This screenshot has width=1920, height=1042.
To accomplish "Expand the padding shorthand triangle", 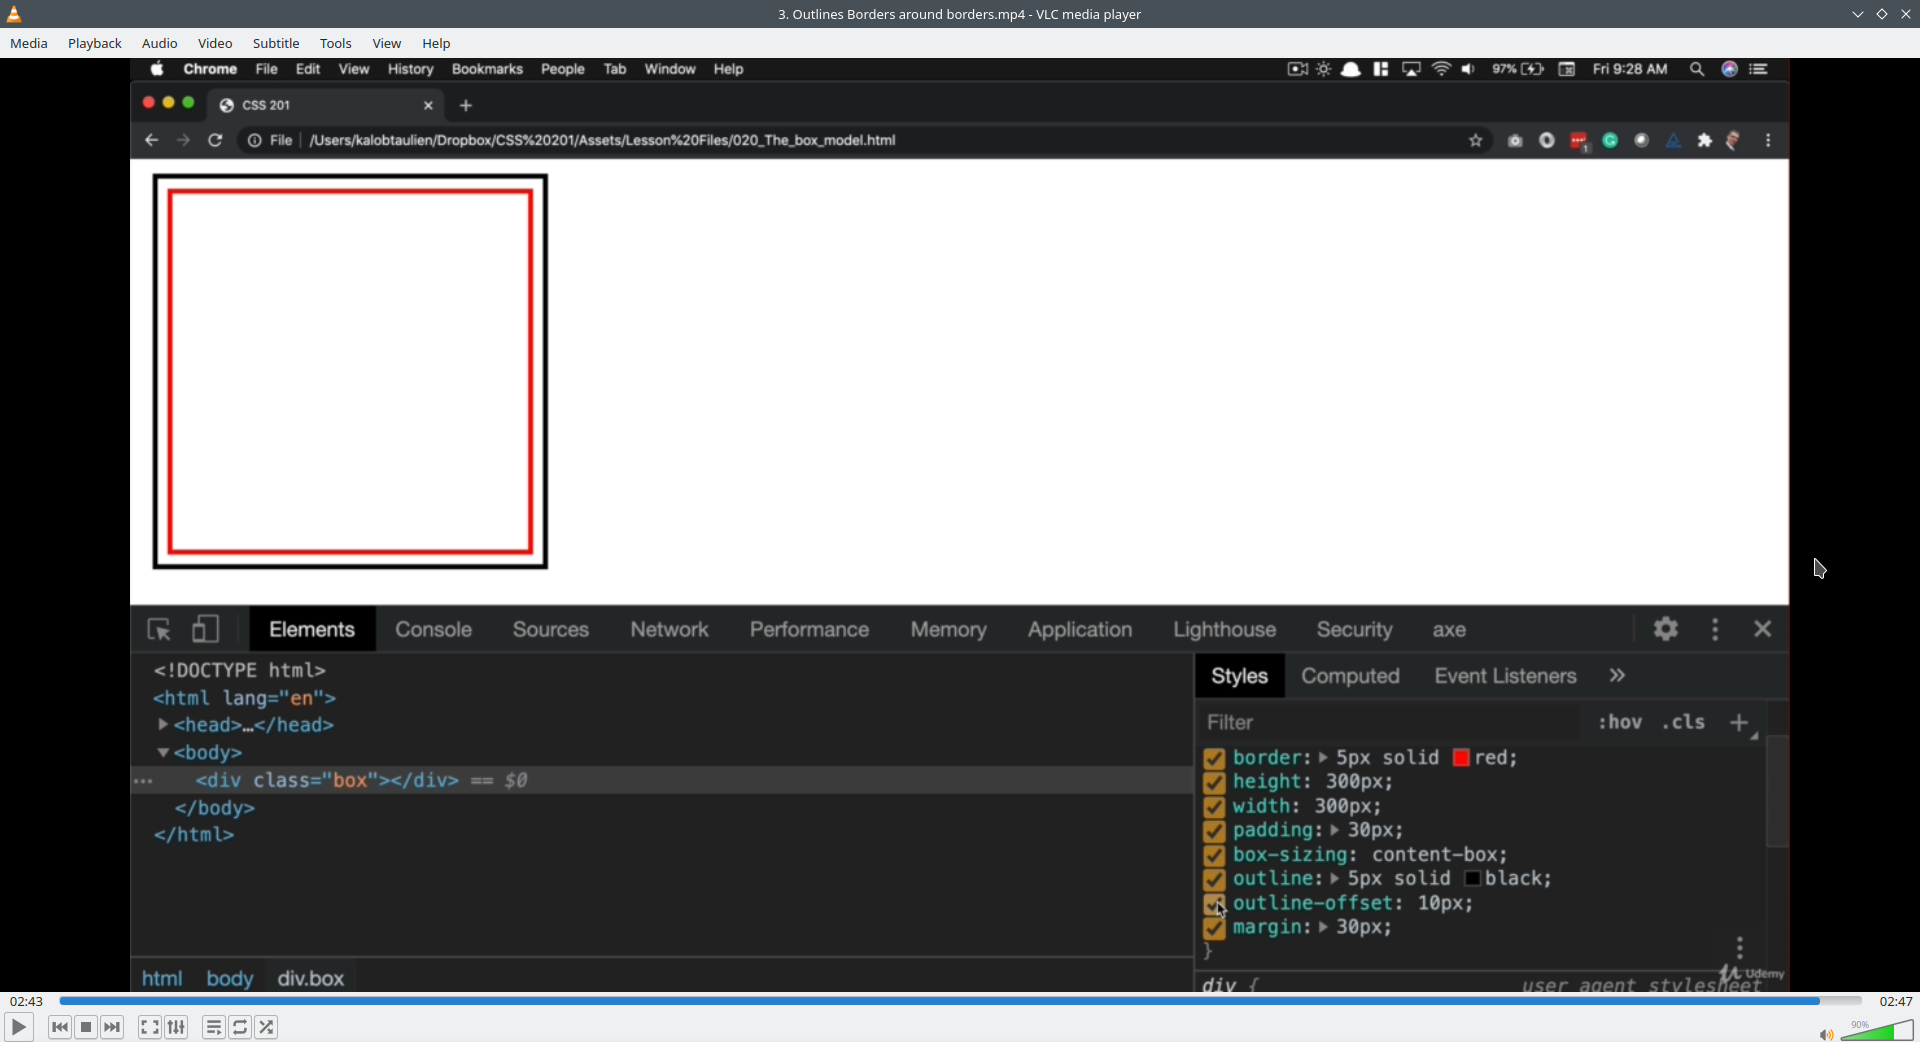I will click(1335, 831).
